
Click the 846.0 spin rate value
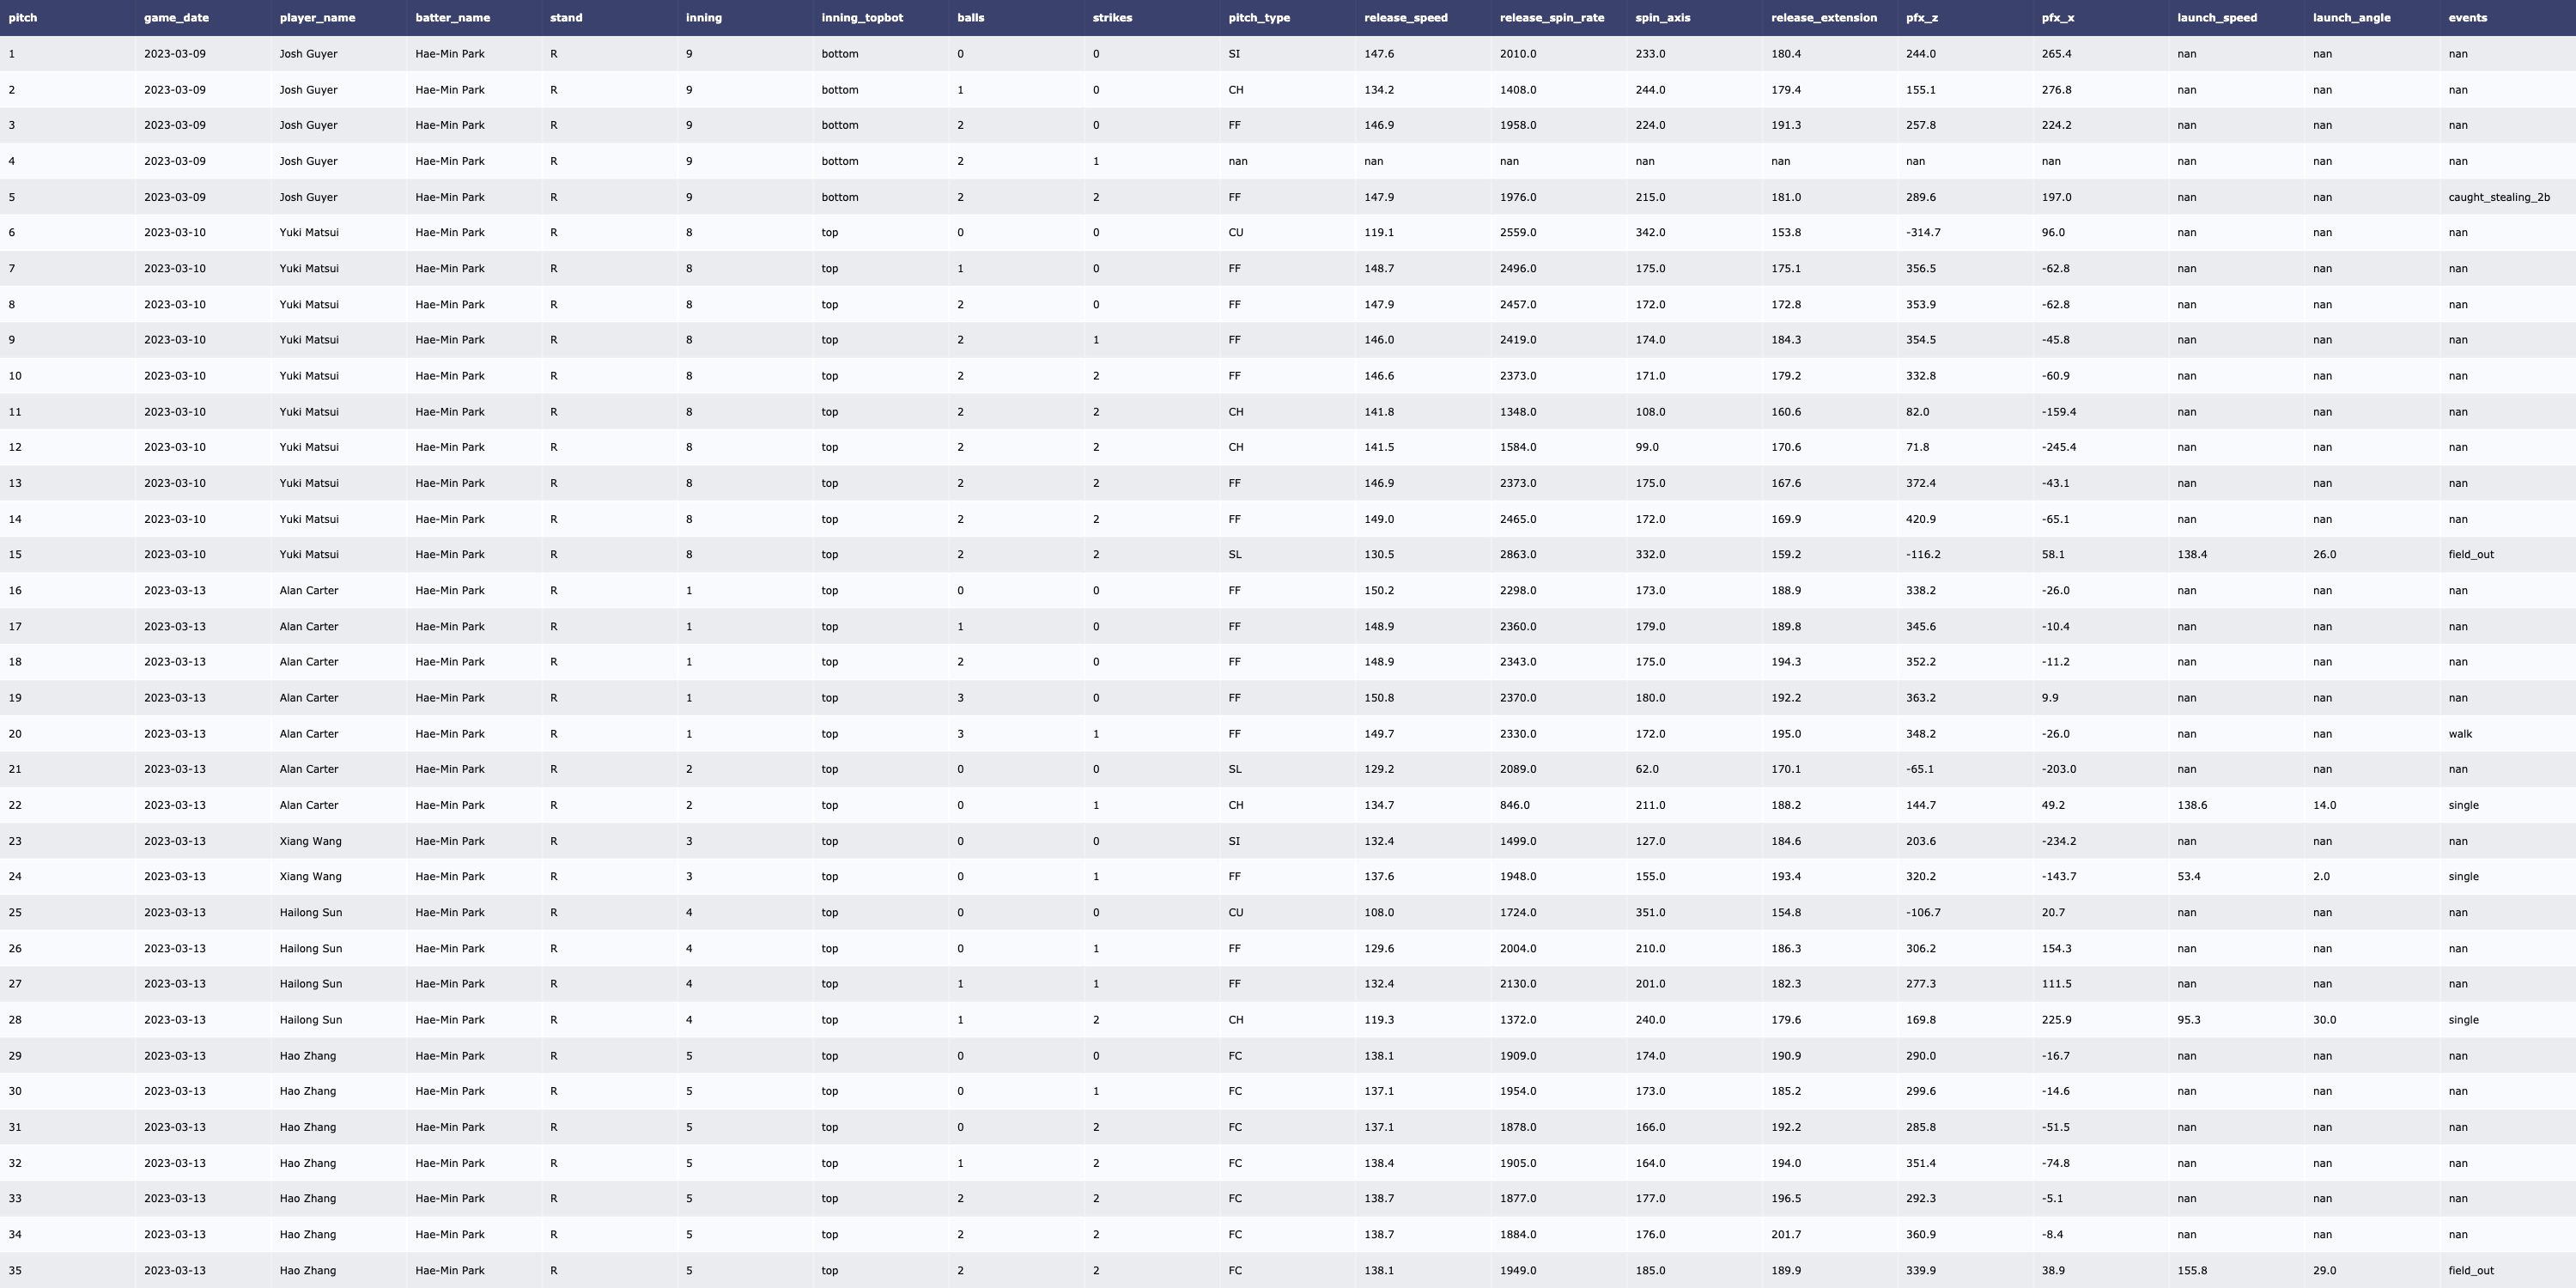click(1514, 805)
